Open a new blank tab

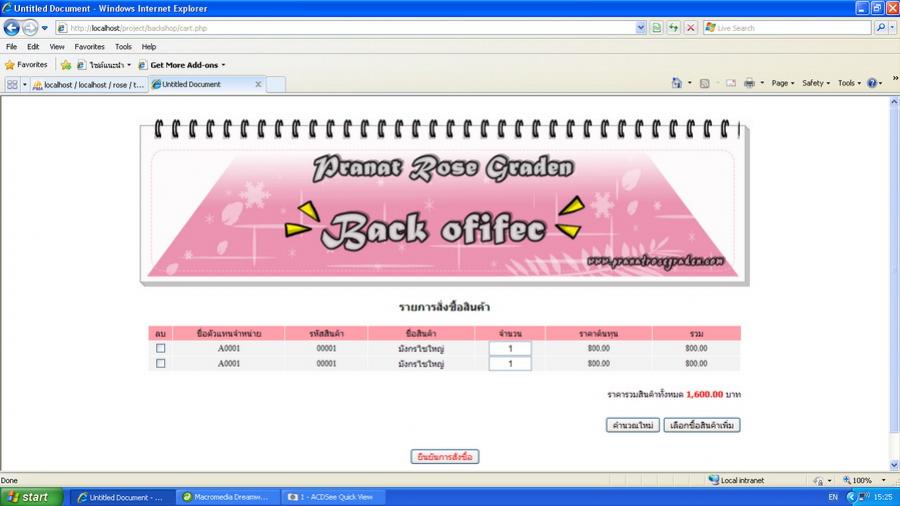[276, 84]
